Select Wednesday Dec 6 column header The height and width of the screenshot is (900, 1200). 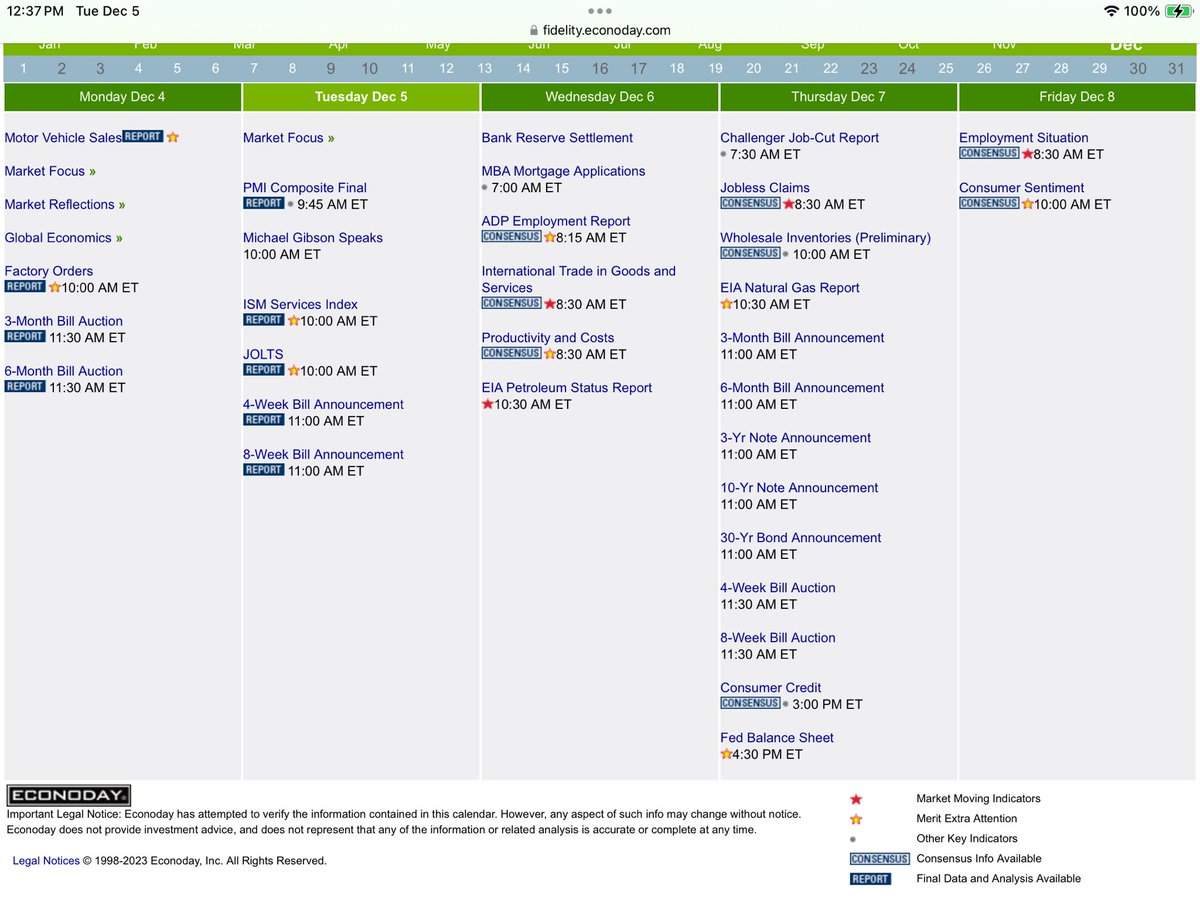coord(600,97)
